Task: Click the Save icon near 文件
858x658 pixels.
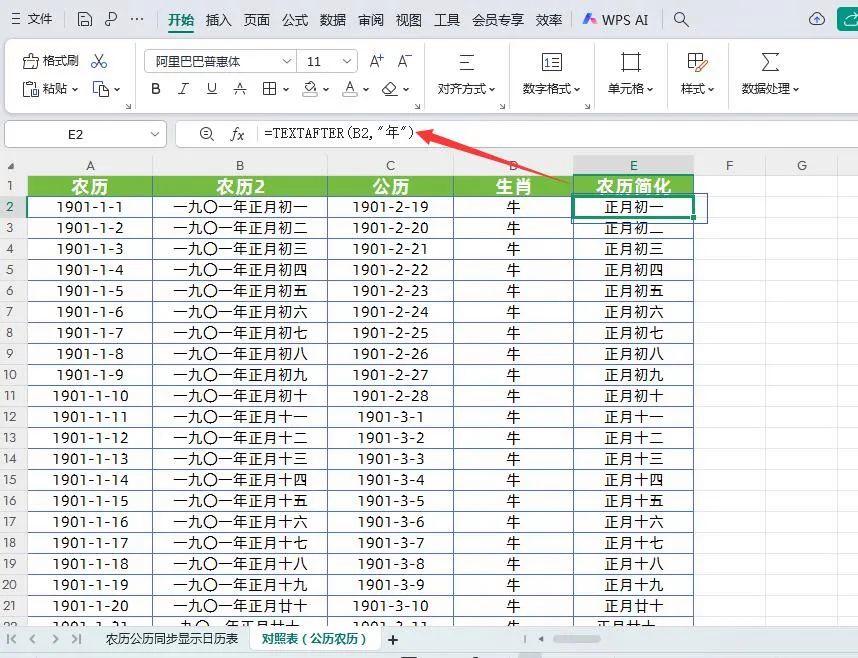Action: (84, 18)
